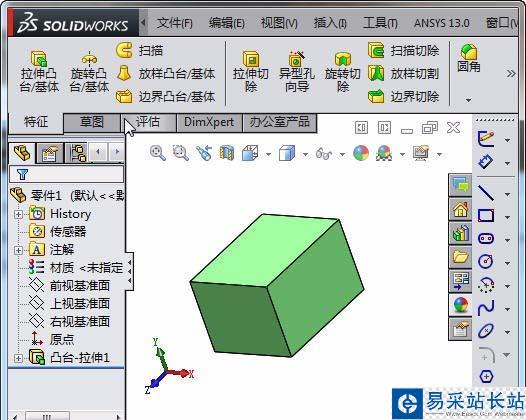Select the Line sketch tool
The height and width of the screenshot is (420, 526).
[x=486, y=193]
